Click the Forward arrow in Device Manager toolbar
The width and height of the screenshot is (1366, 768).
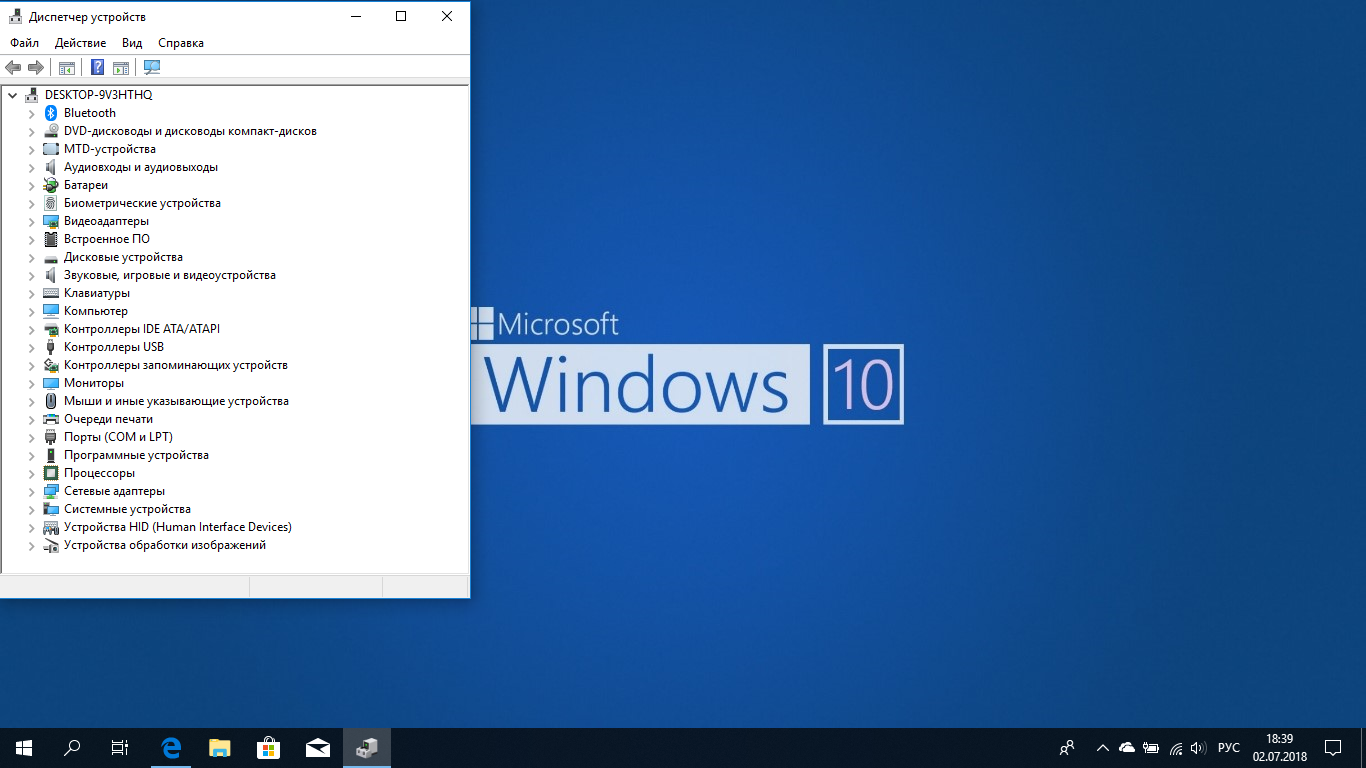pos(36,67)
